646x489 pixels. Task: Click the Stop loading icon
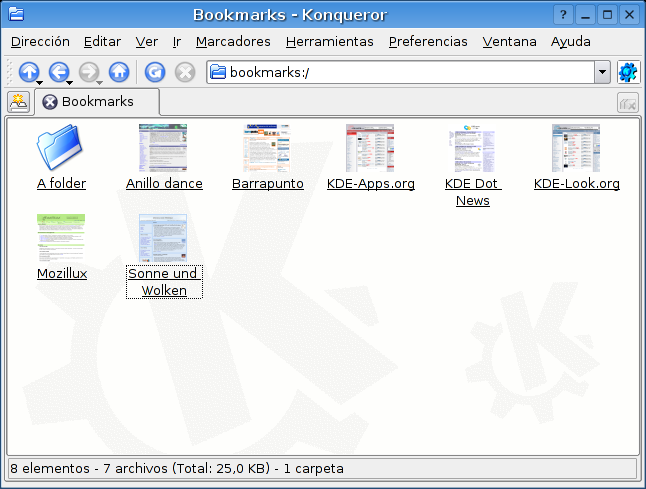[x=185, y=73]
